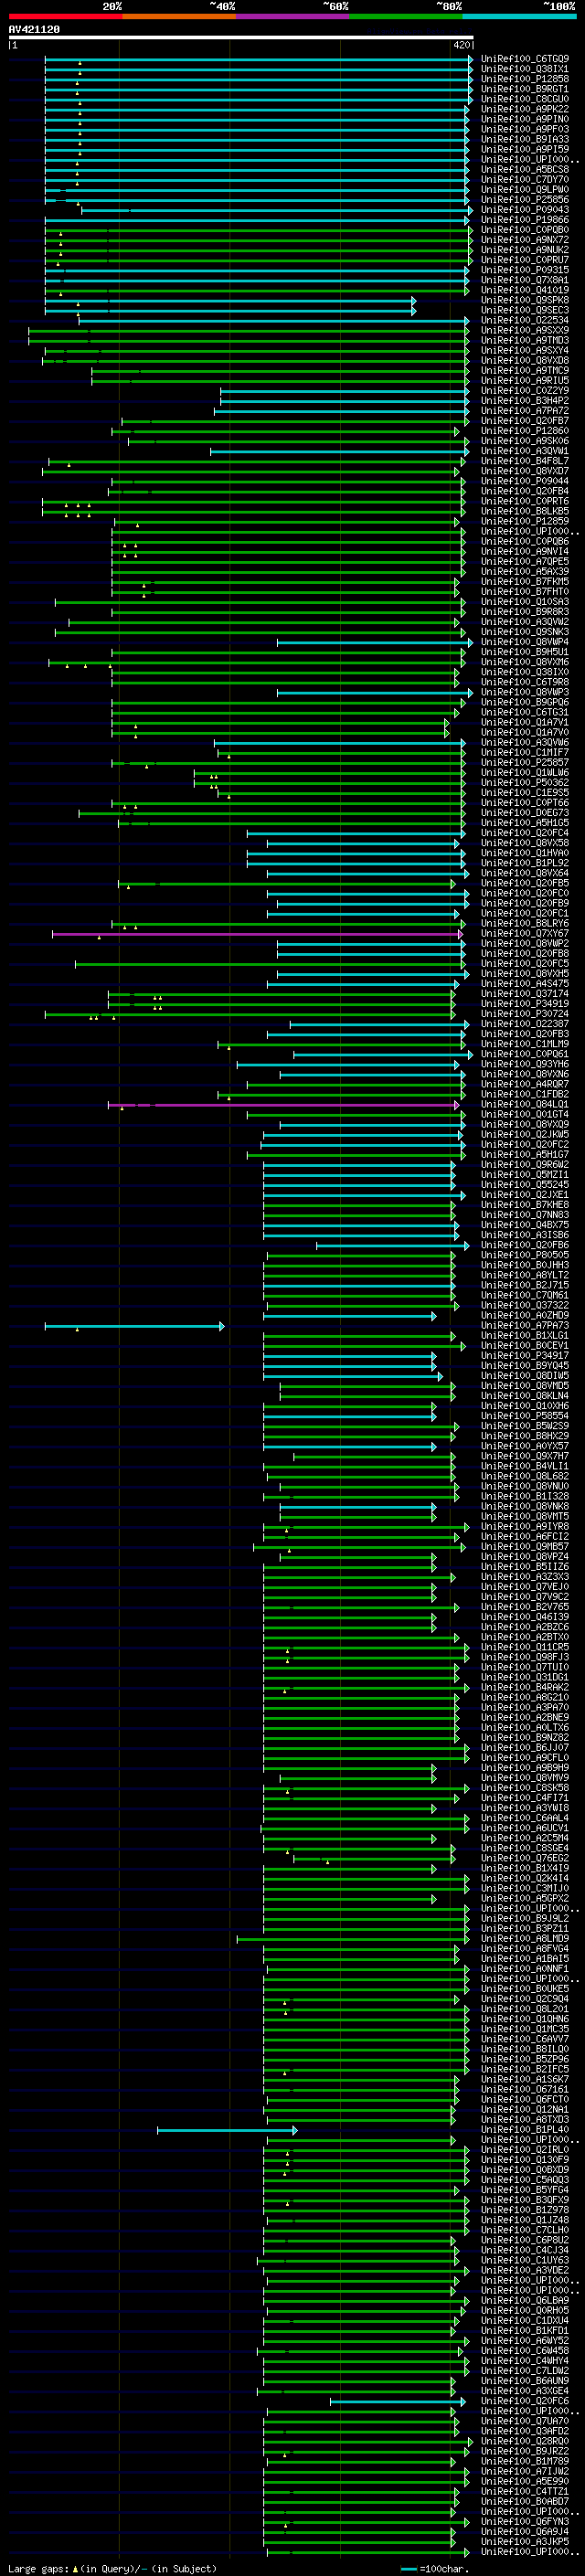Select hit UniRef100_A5BCS8
585x2576 pixels.
[x=525, y=170]
